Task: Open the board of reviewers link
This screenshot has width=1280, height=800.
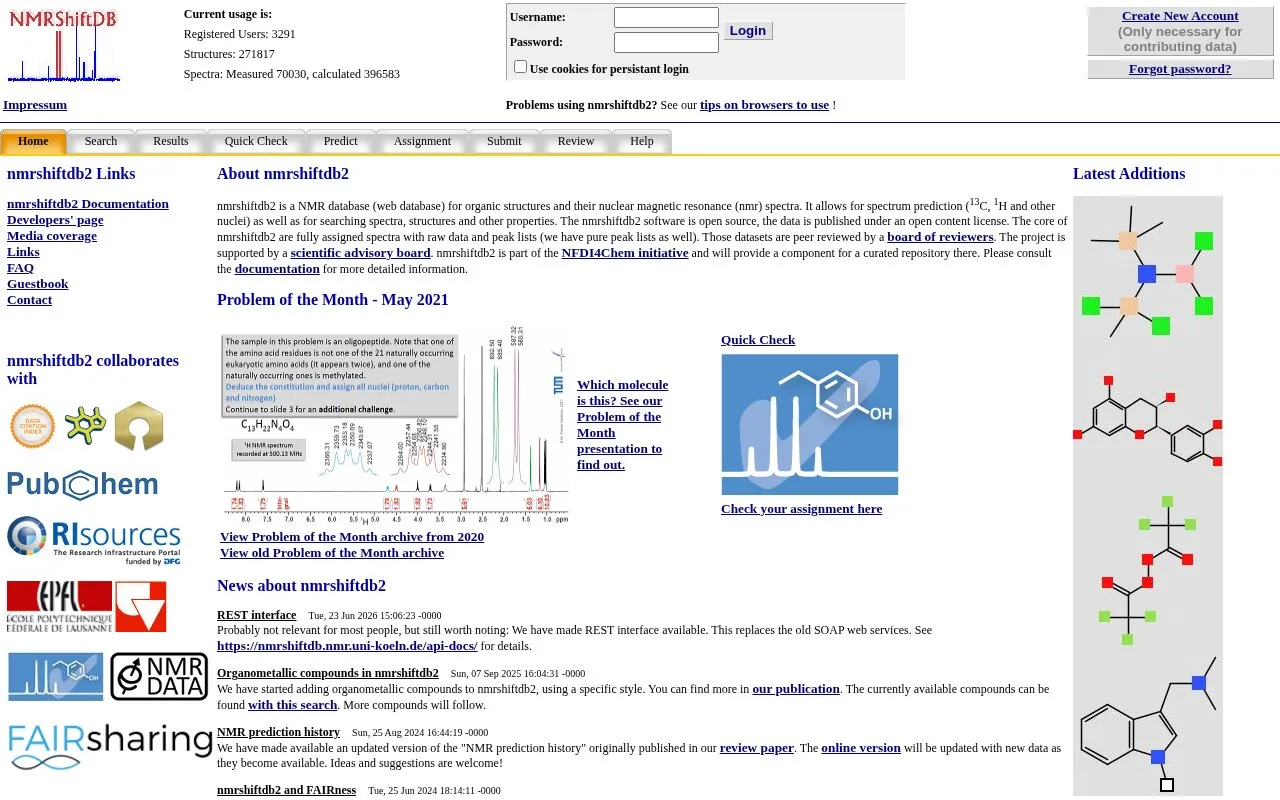Action: [x=940, y=237]
